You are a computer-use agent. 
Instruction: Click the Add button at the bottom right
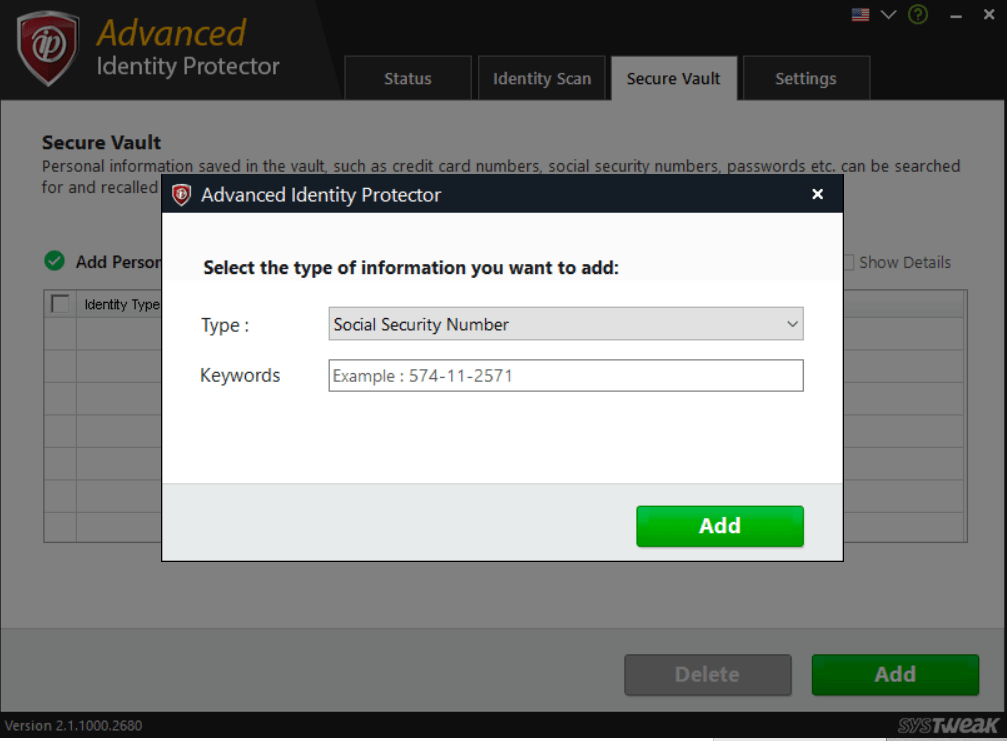click(x=895, y=675)
